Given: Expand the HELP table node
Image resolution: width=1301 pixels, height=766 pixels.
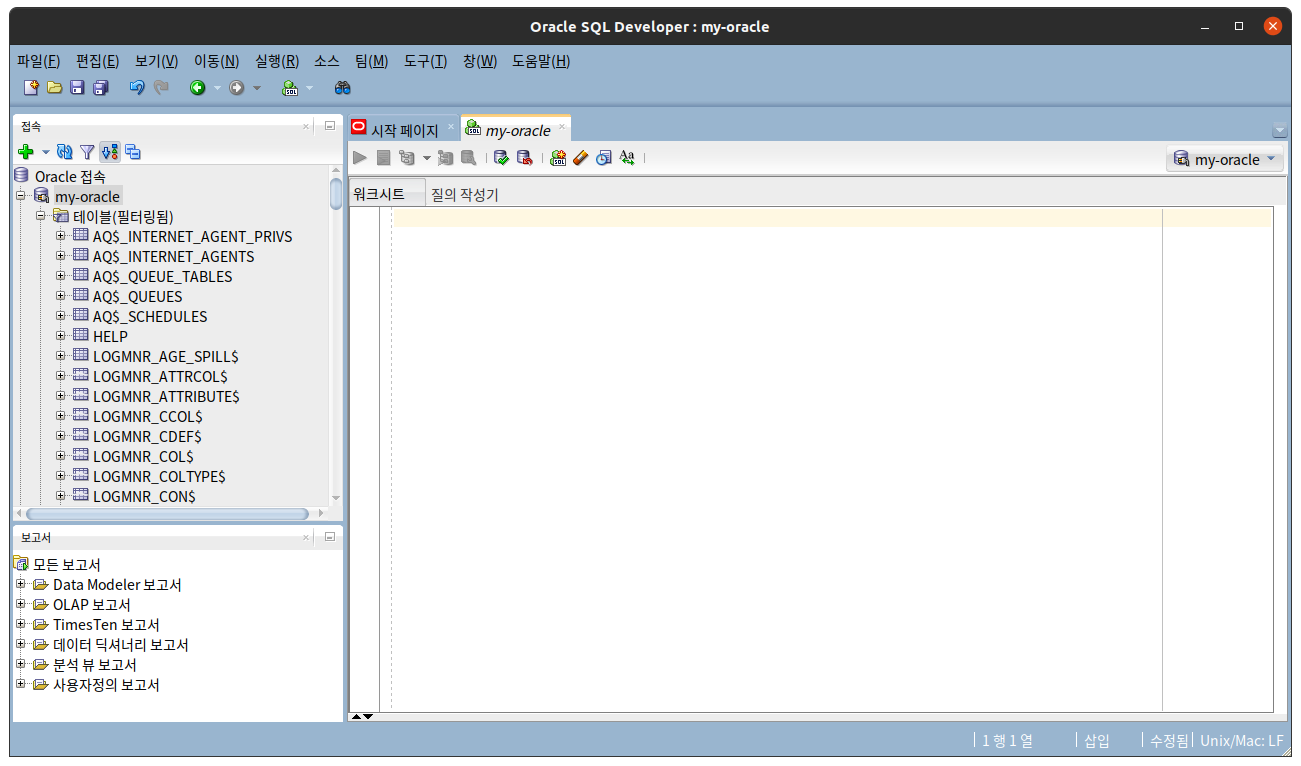Looking at the screenshot, I should pos(61,336).
